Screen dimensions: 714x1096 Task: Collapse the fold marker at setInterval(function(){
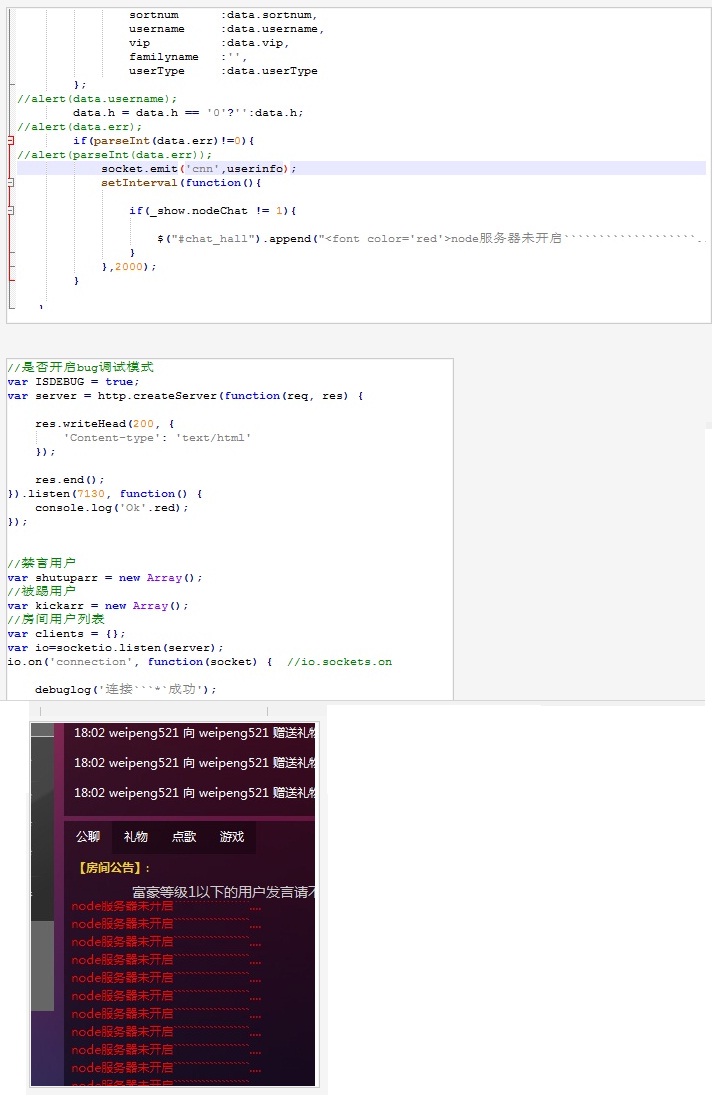(10, 182)
